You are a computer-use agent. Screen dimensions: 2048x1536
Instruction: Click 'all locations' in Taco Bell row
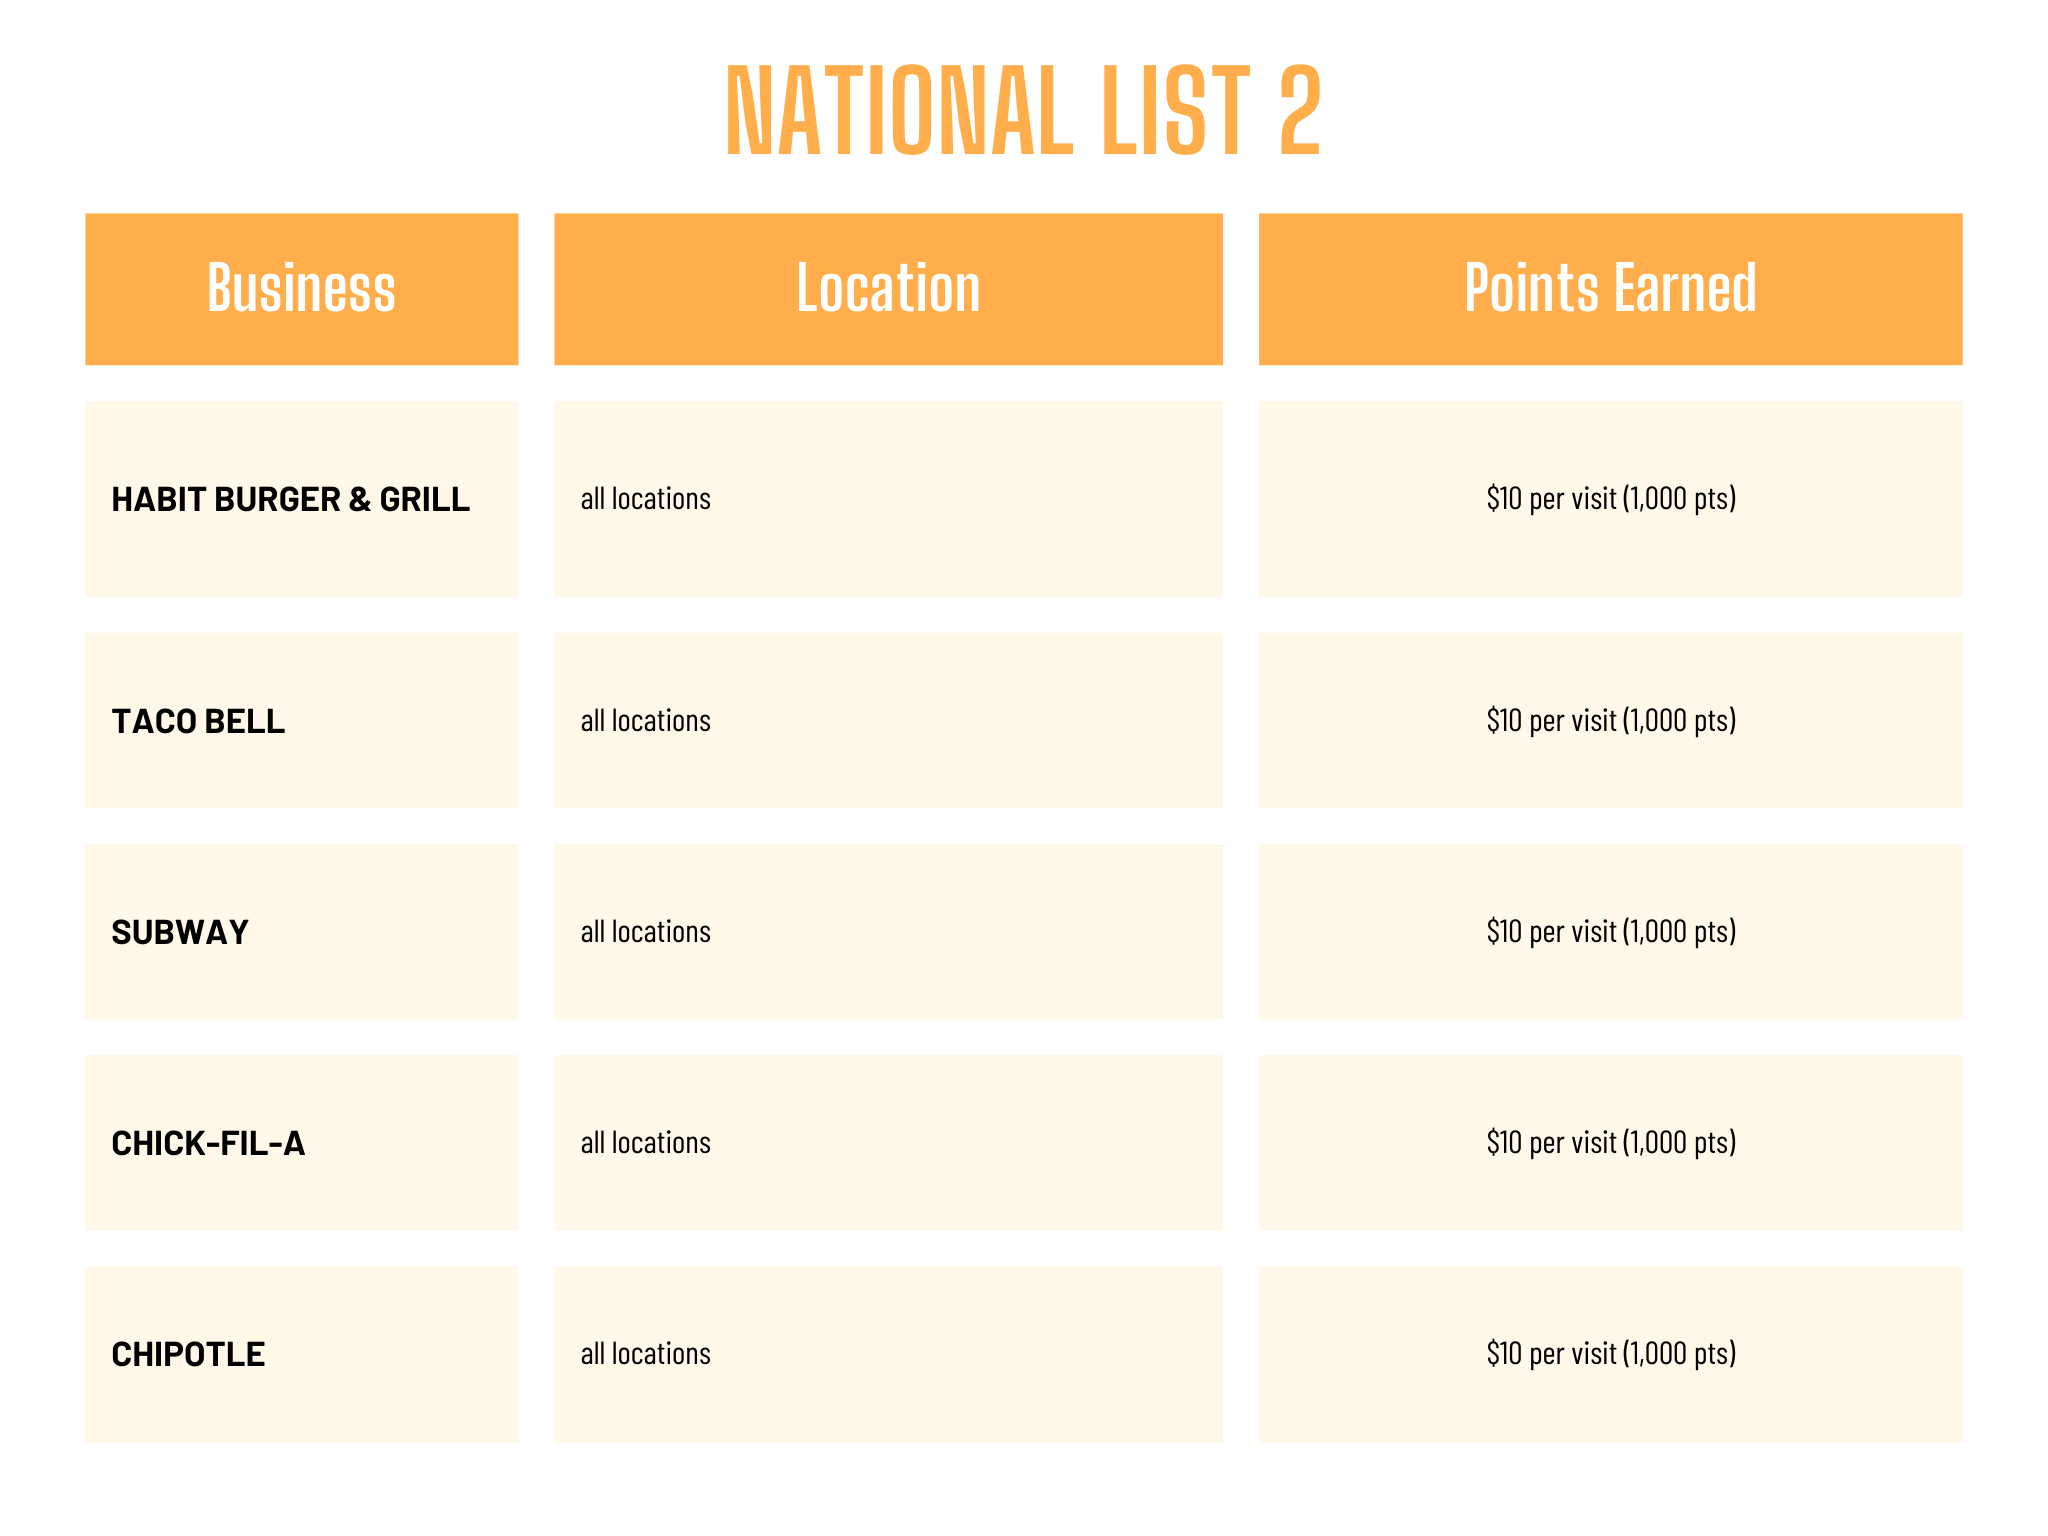click(x=645, y=721)
